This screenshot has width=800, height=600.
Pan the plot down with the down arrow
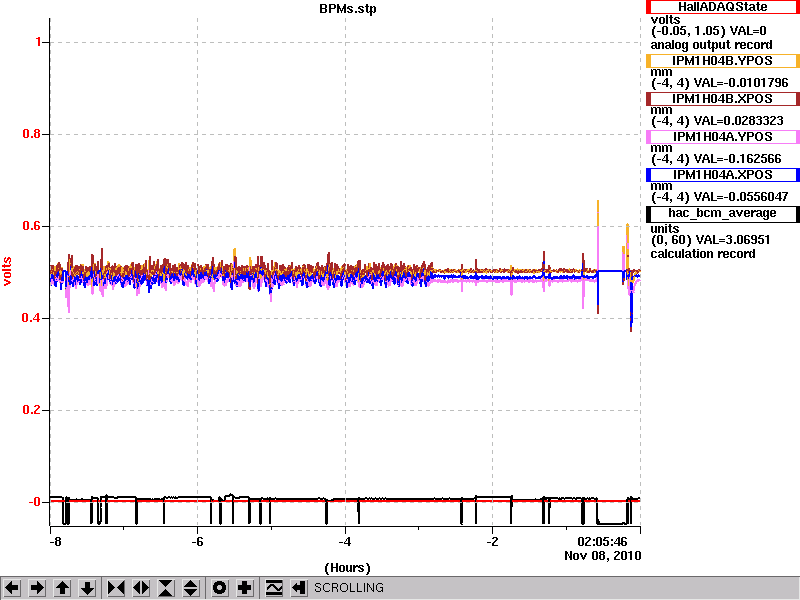(87, 588)
